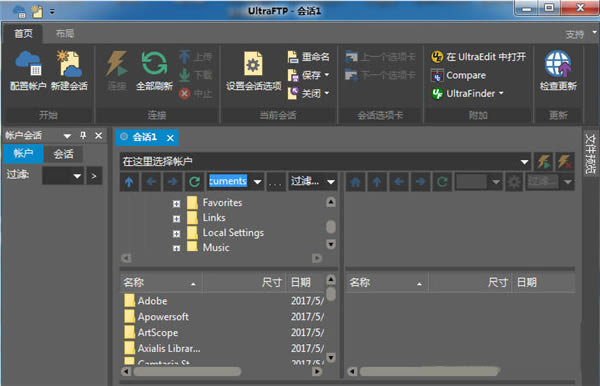The image size is (600, 386).
Task: Select the 帐户 tab in sidebar
Action: 23,154
